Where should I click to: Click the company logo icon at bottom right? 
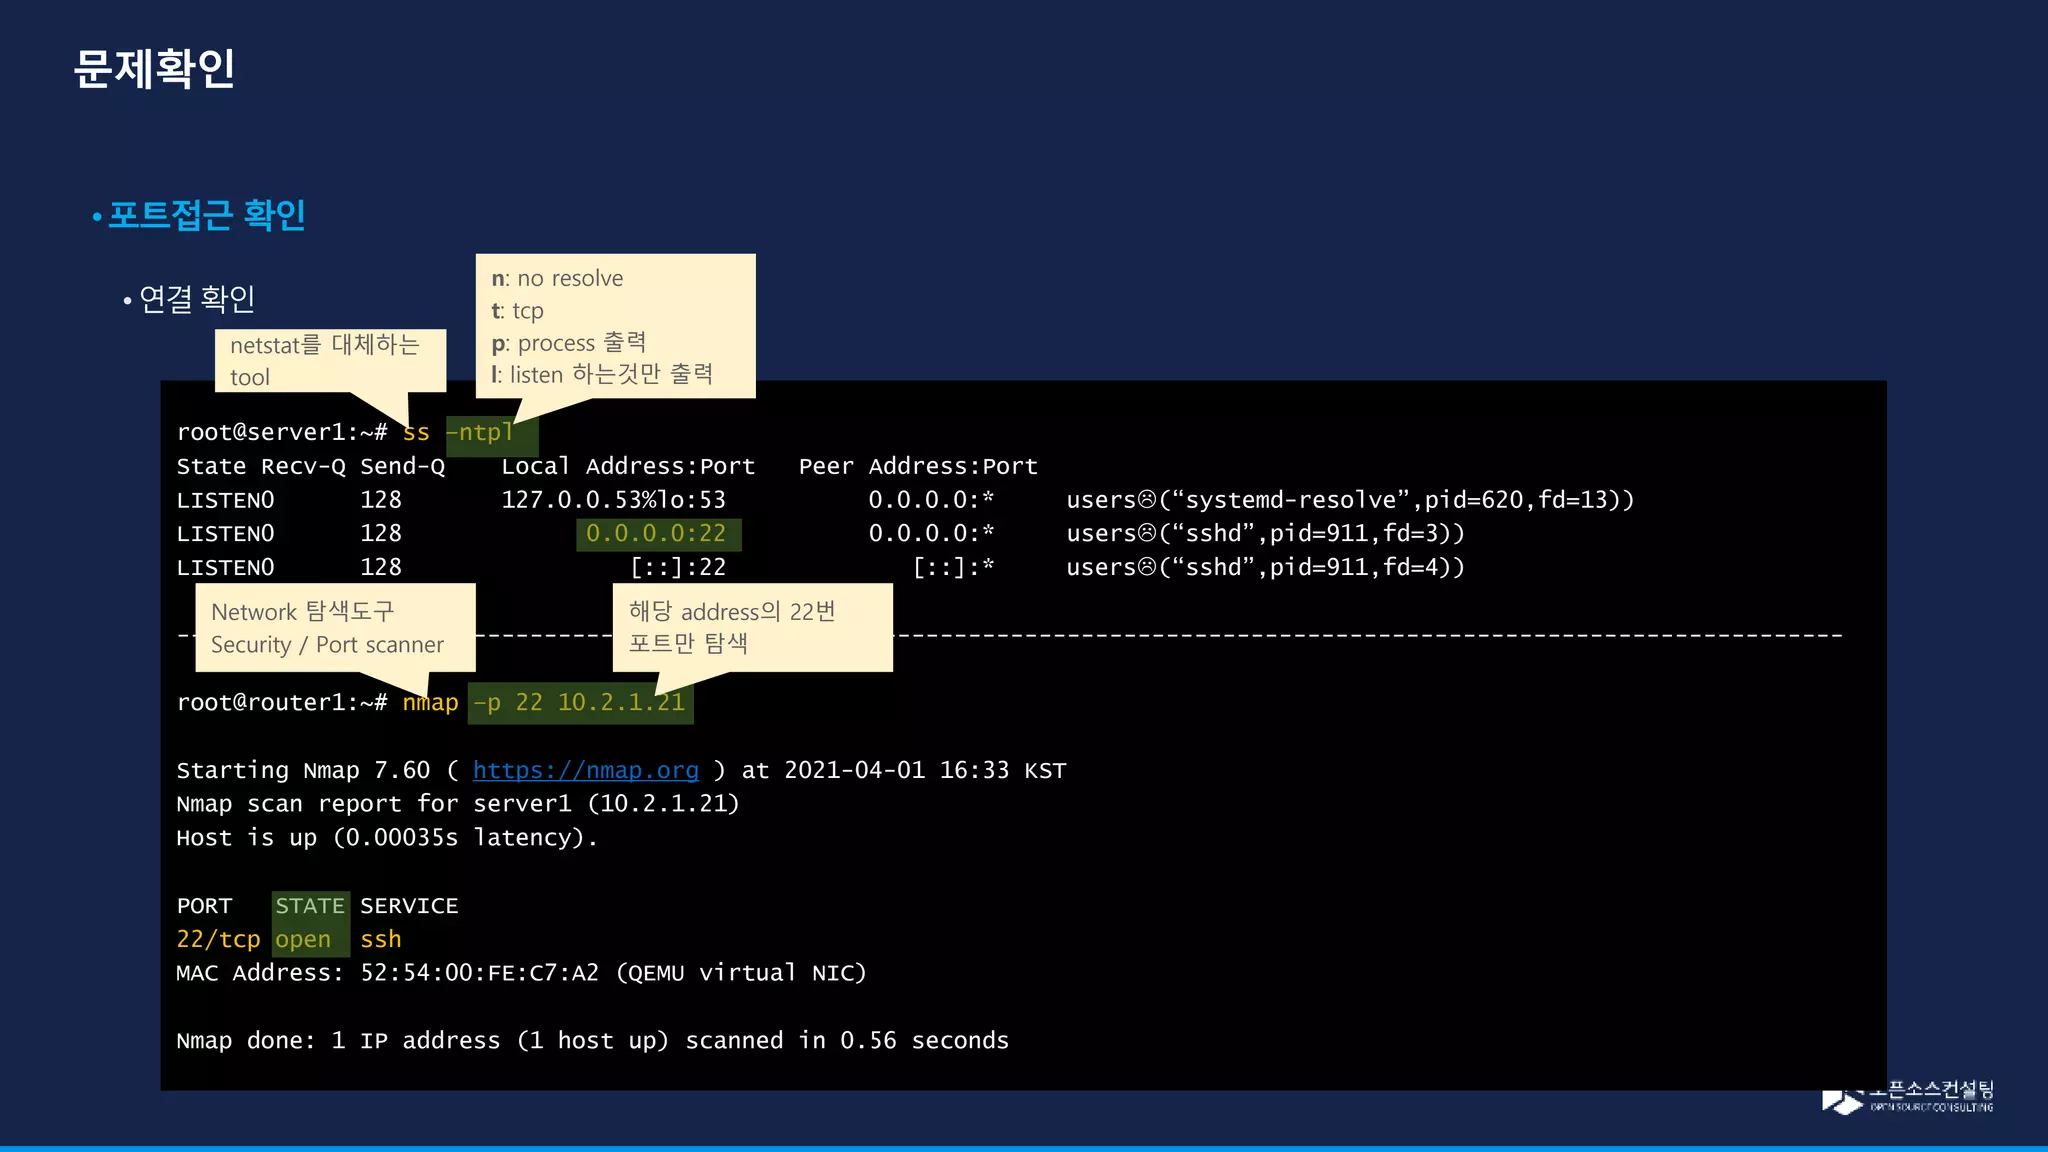1841,1102
